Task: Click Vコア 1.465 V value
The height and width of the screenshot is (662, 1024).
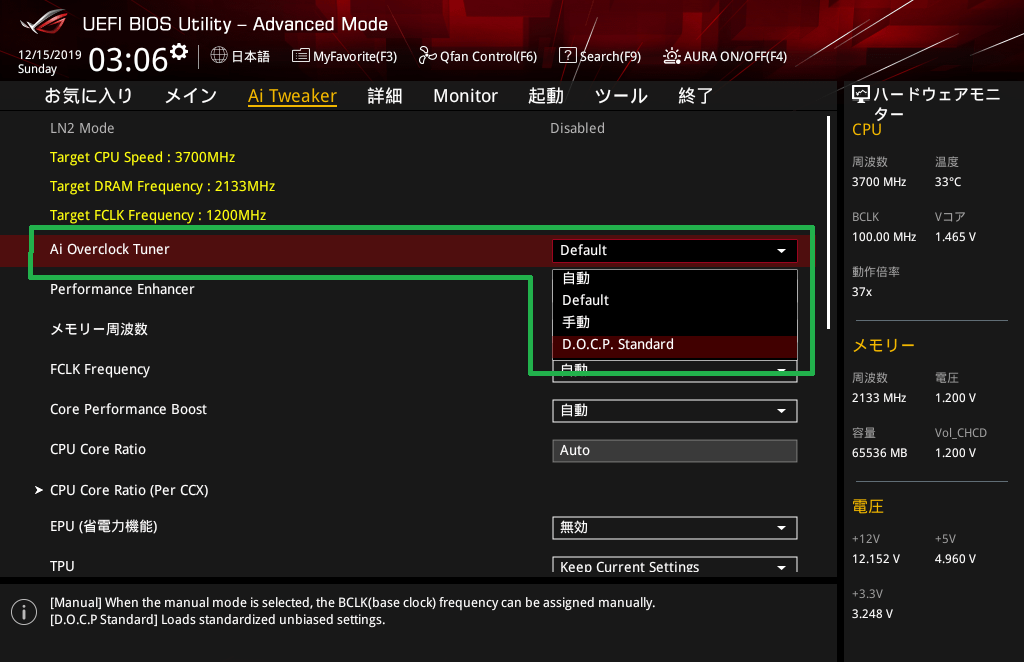Action: click(x=955, y=237)
